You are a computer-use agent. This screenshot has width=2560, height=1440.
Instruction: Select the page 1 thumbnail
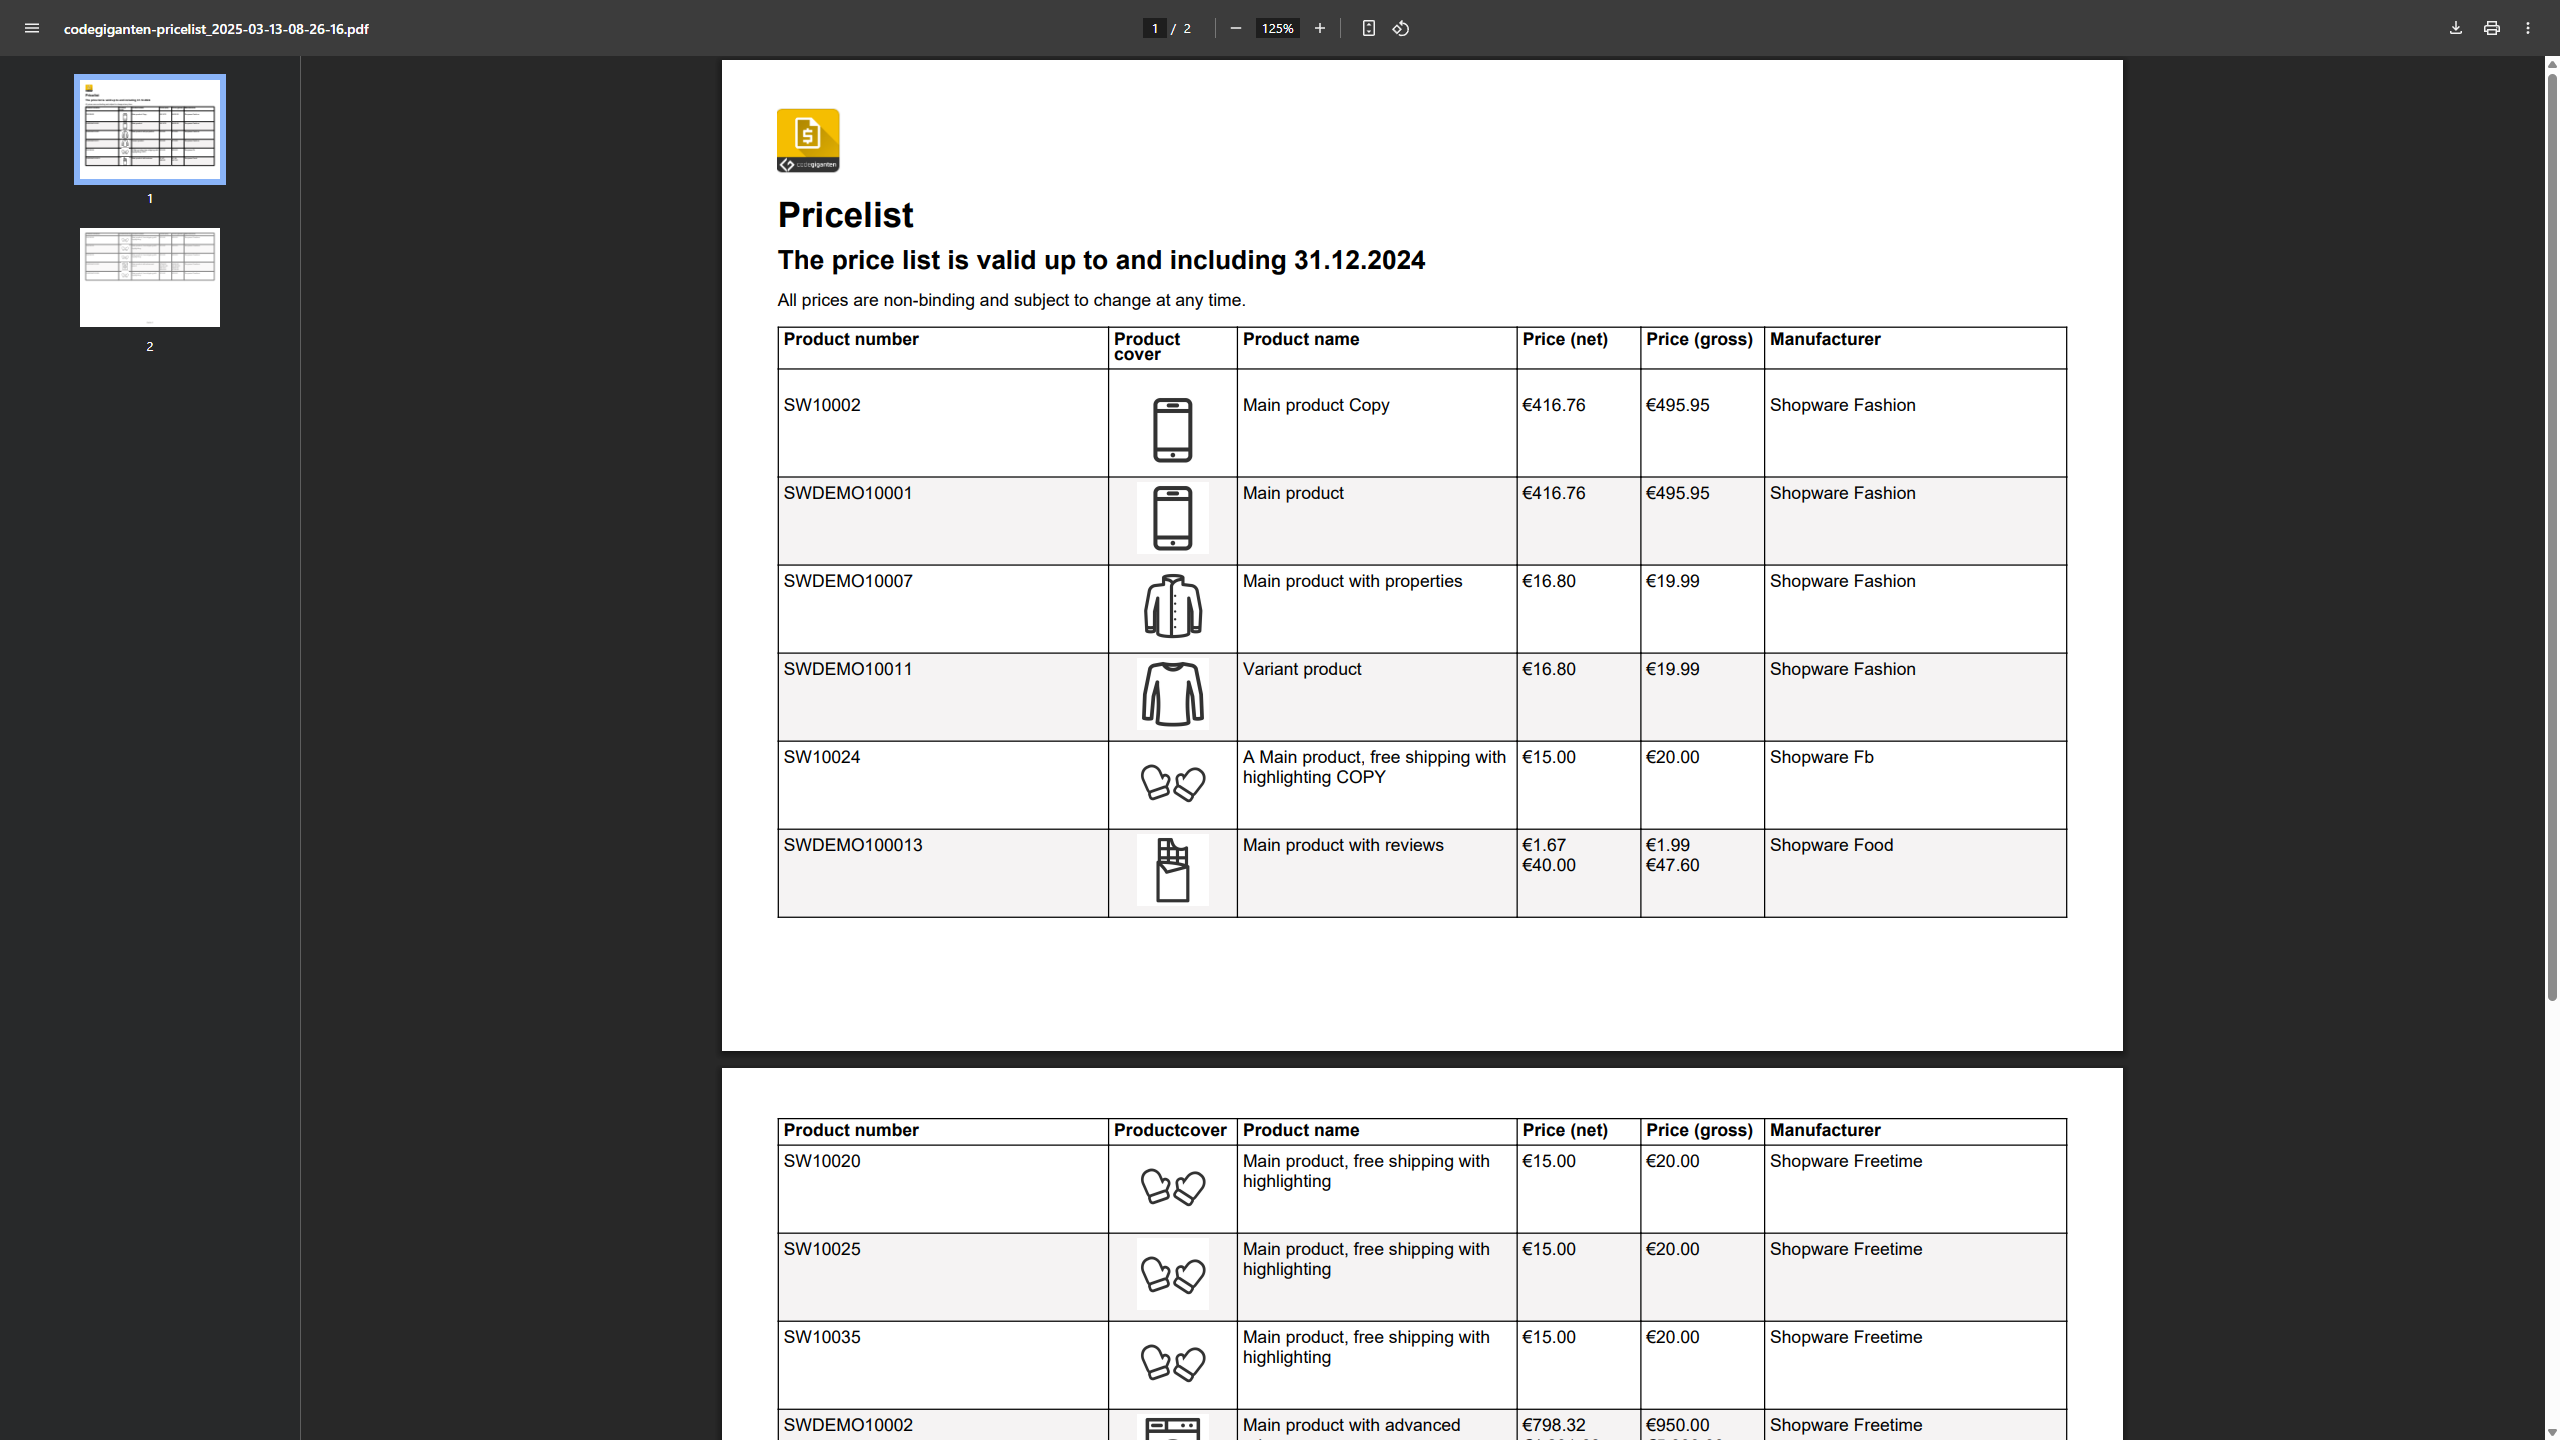(150, 129)
